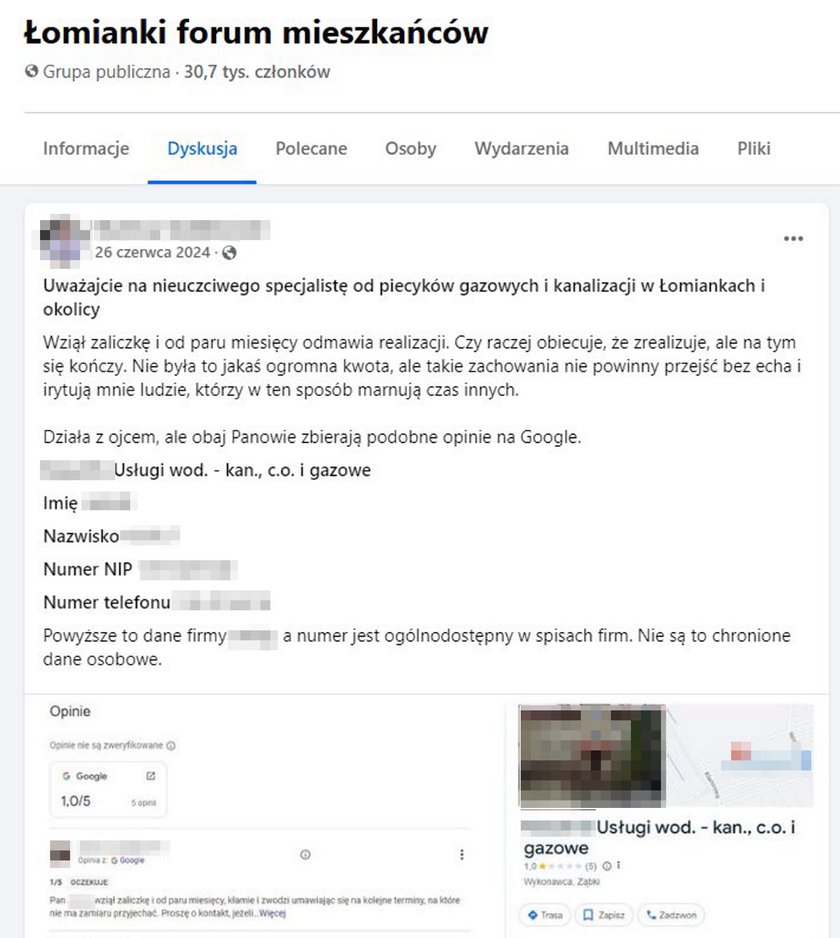
Task: Click the info icon on review row
Action: tap(305, 854)
